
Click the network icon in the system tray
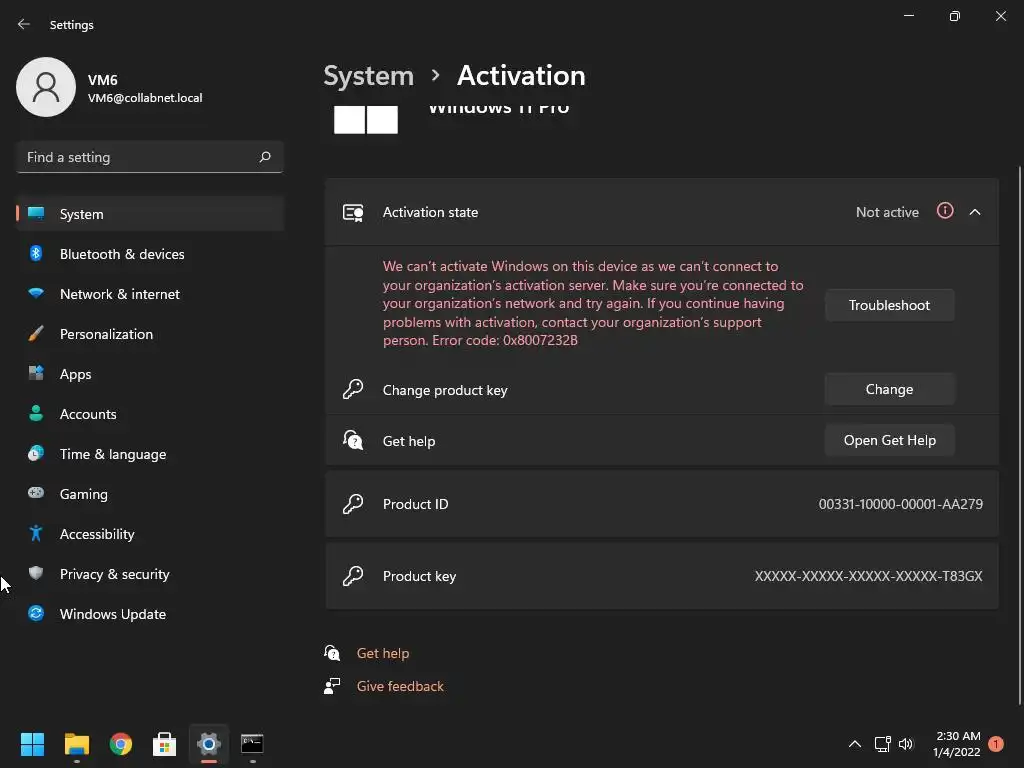[882, 744]
